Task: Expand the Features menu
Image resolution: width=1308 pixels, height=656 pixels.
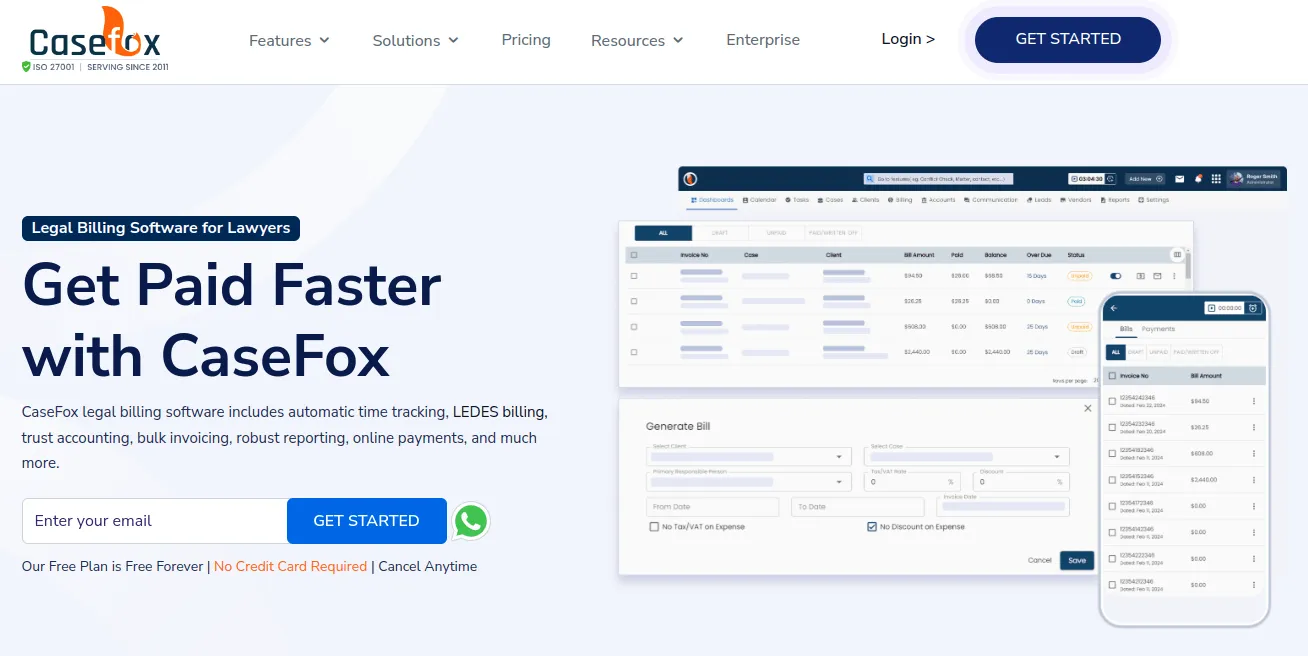Action: 289,41
